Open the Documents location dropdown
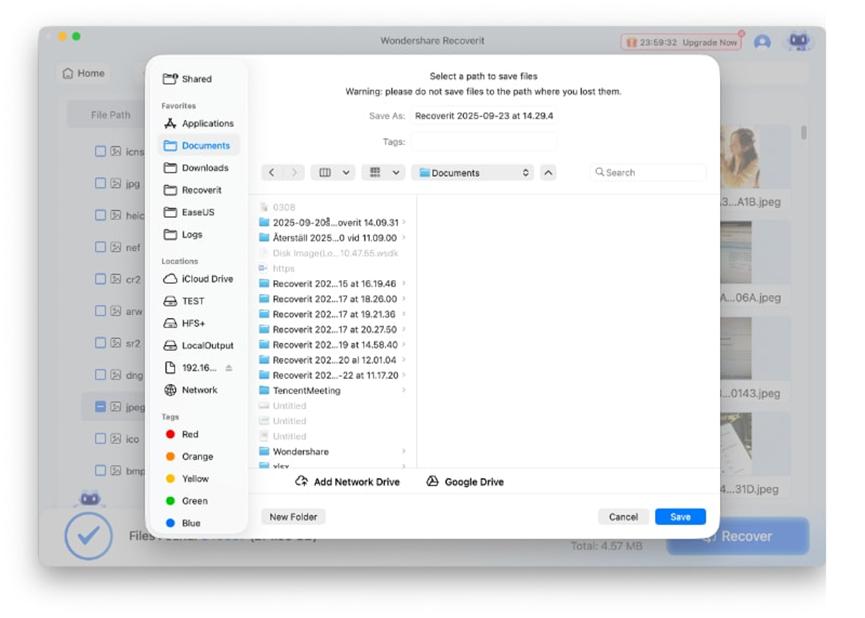The width and height of the screenshot is (865, 618). (x=475, y=173)
